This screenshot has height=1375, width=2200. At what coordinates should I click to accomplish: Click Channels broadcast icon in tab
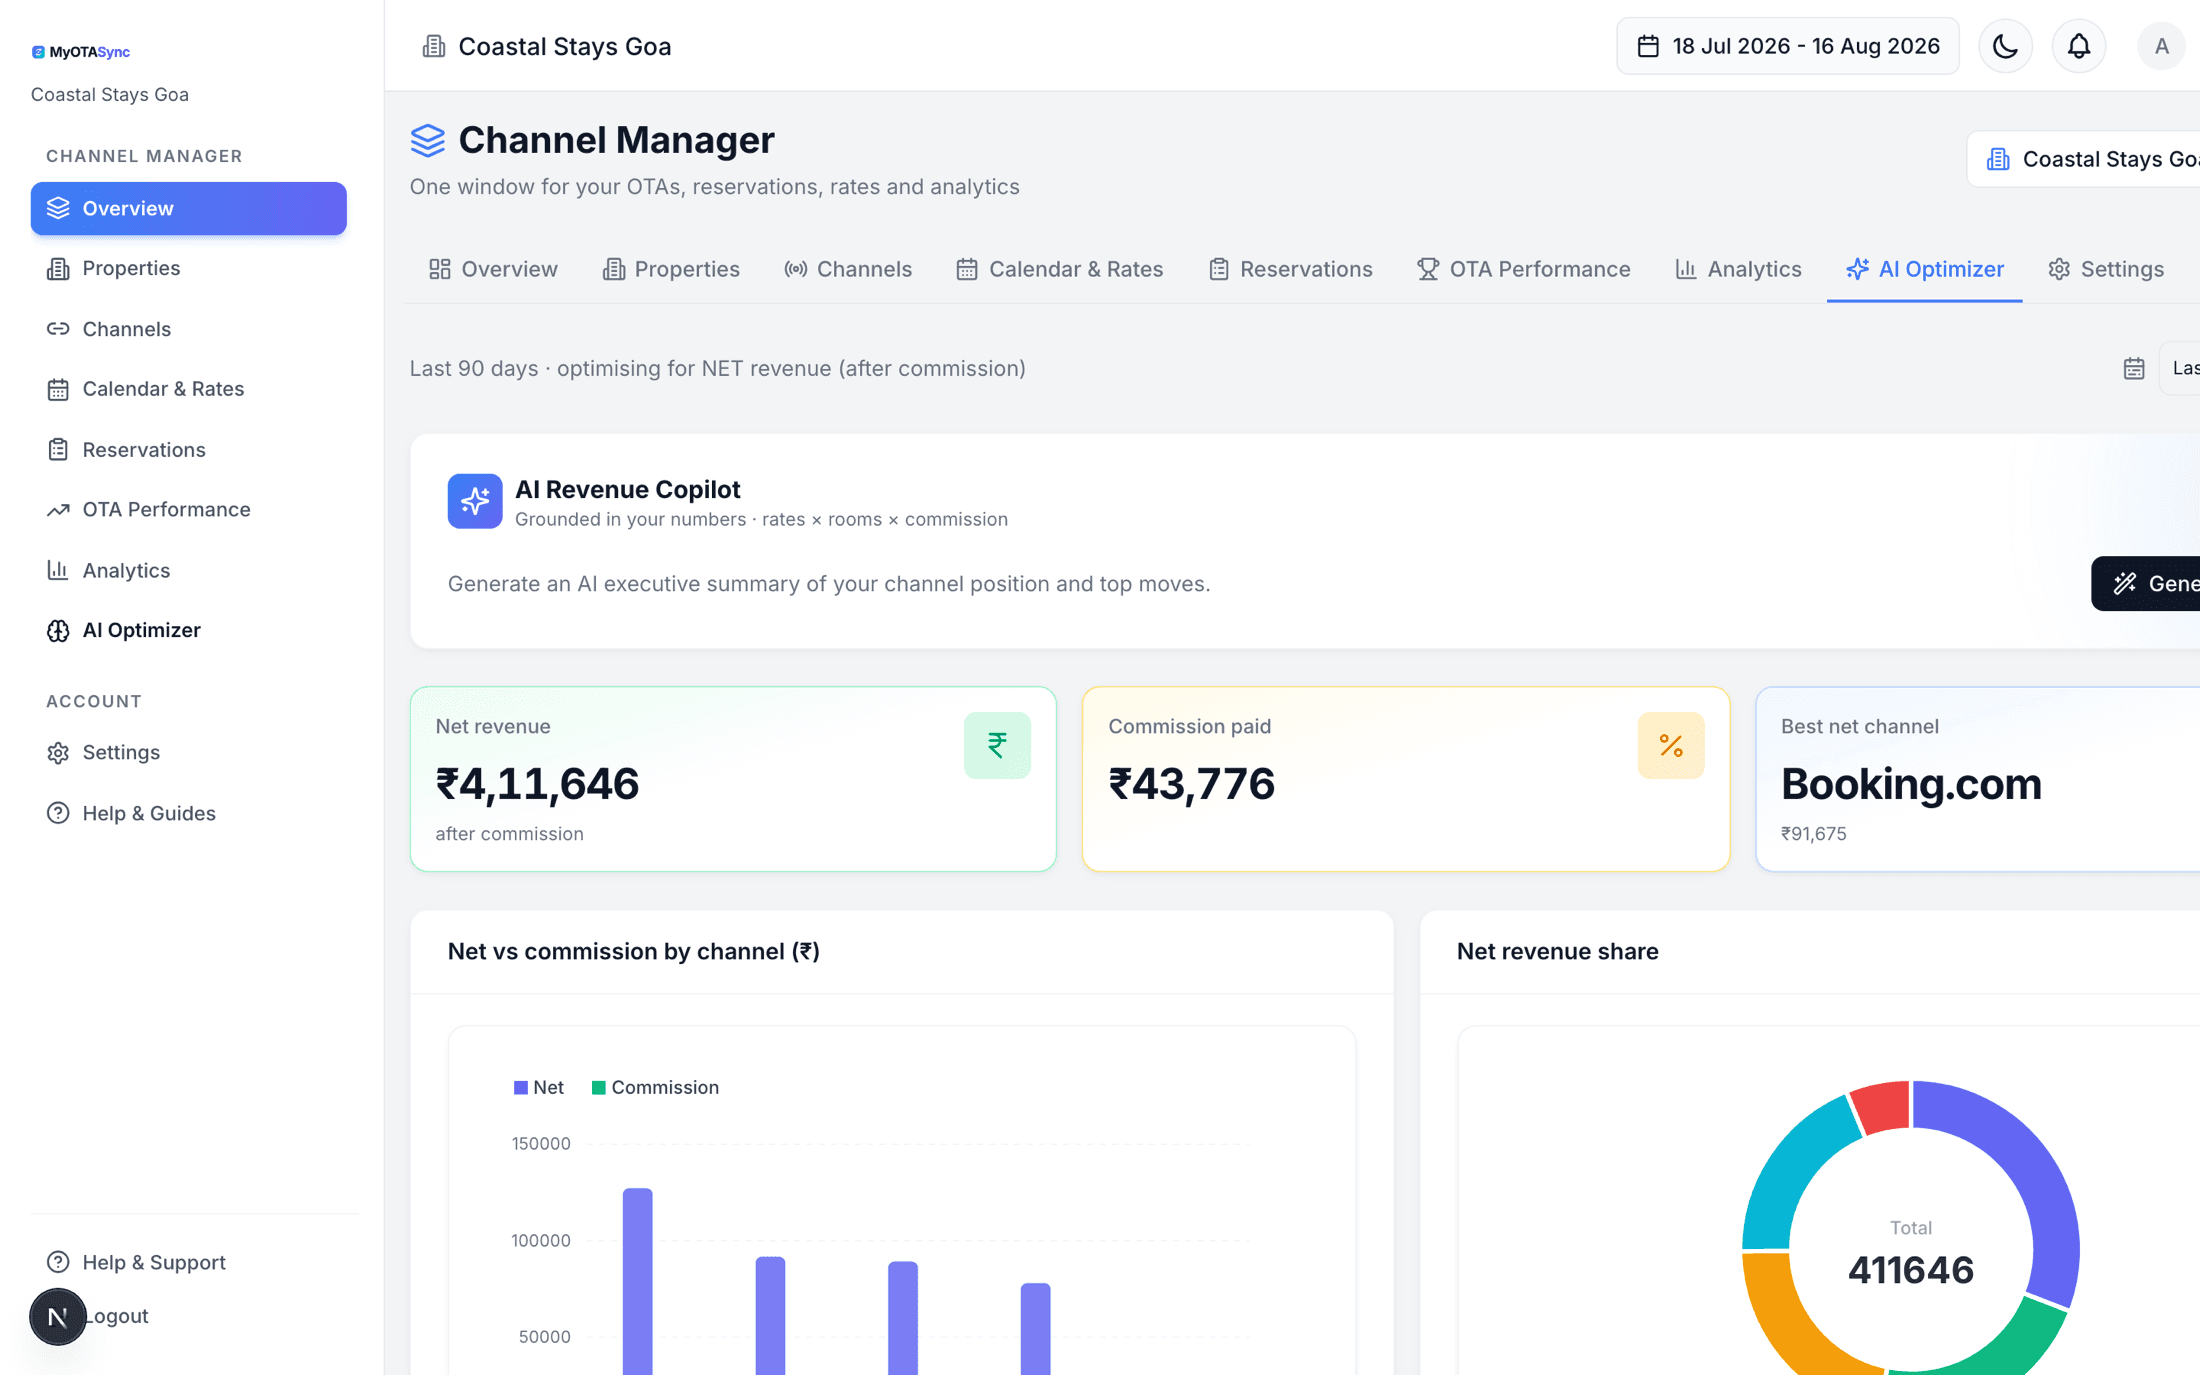point(795,269)
